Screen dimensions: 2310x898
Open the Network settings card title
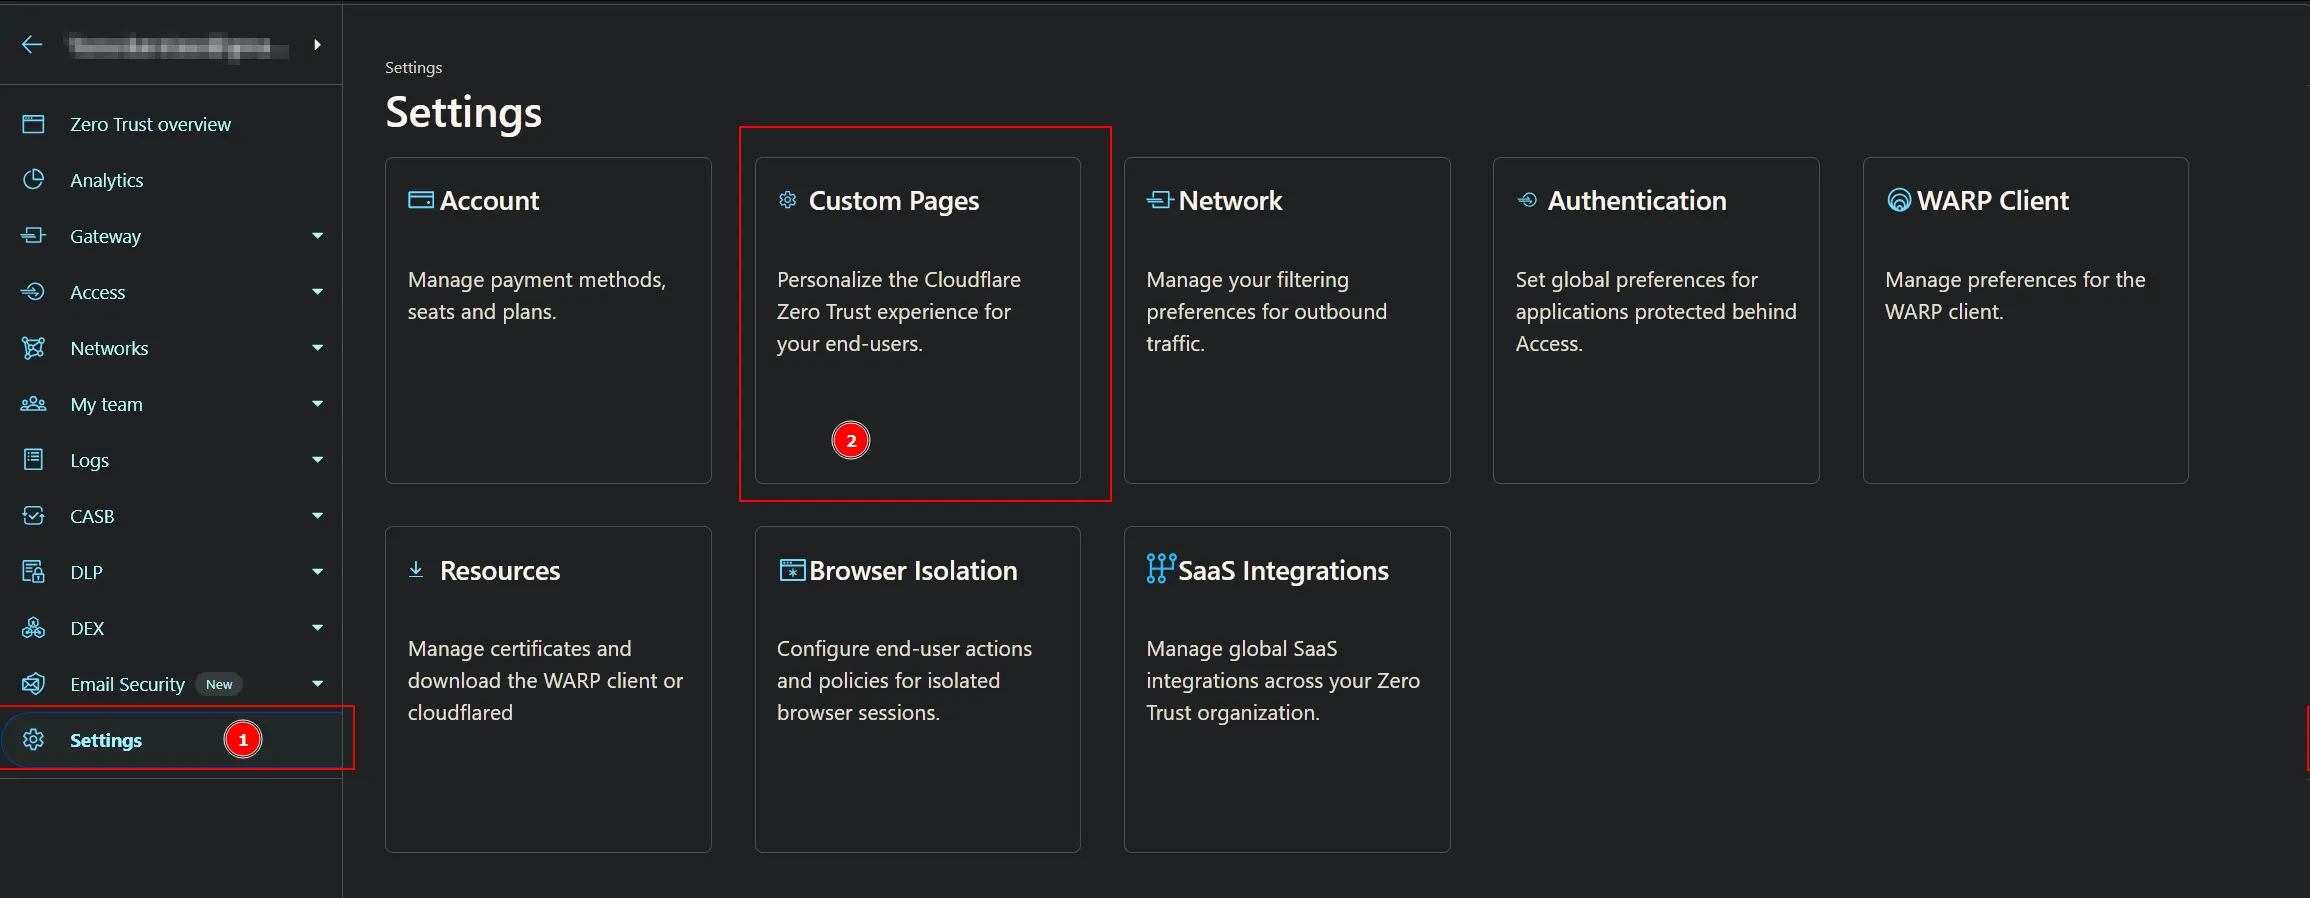[1230, 201]
